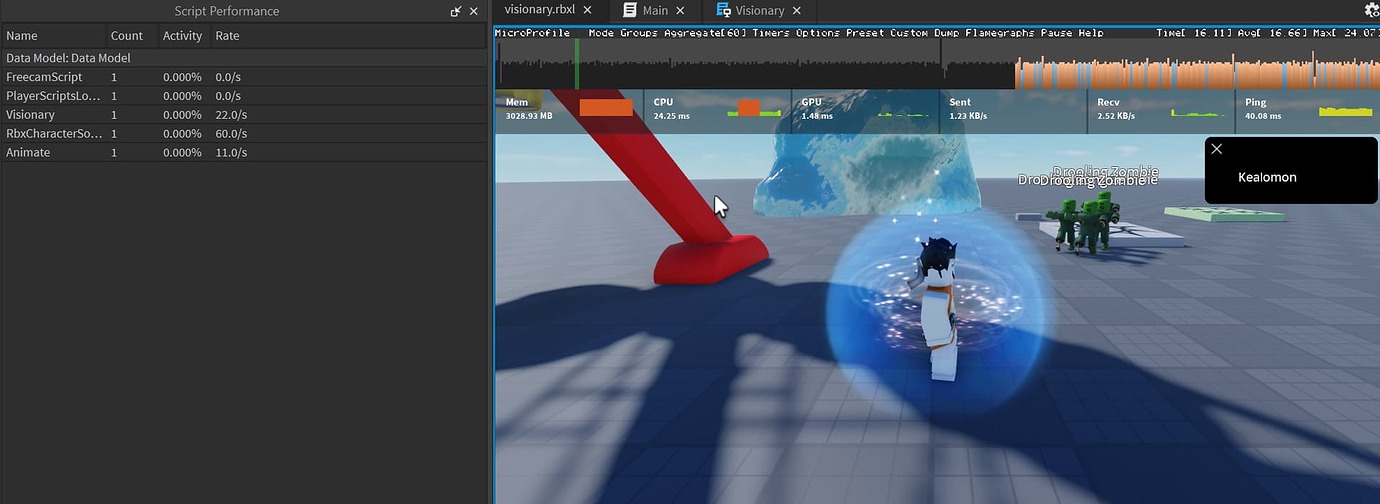Close the visionary.rbxl tab
The height and width of the screenshot is (504, 1380).
tap(588, 10)
